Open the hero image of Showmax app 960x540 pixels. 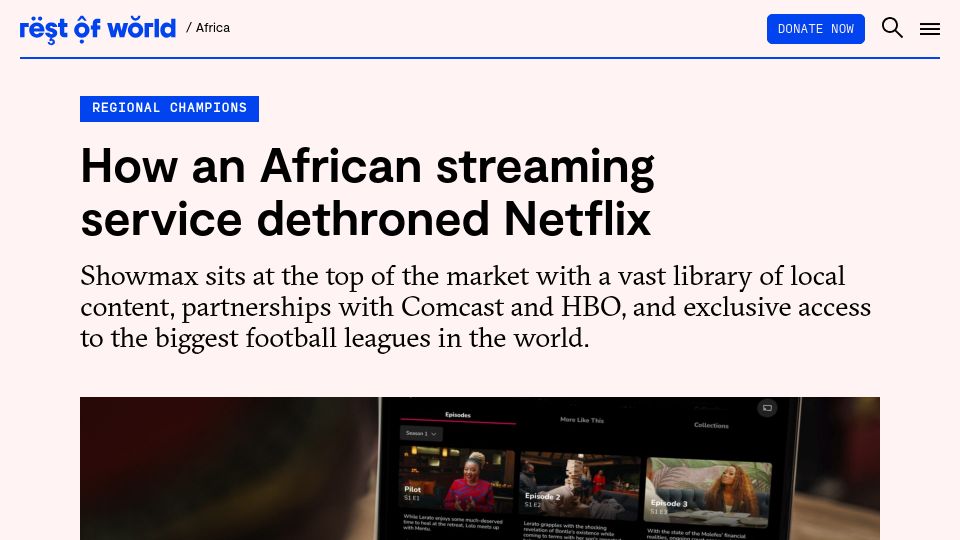(x=479, y=468)
